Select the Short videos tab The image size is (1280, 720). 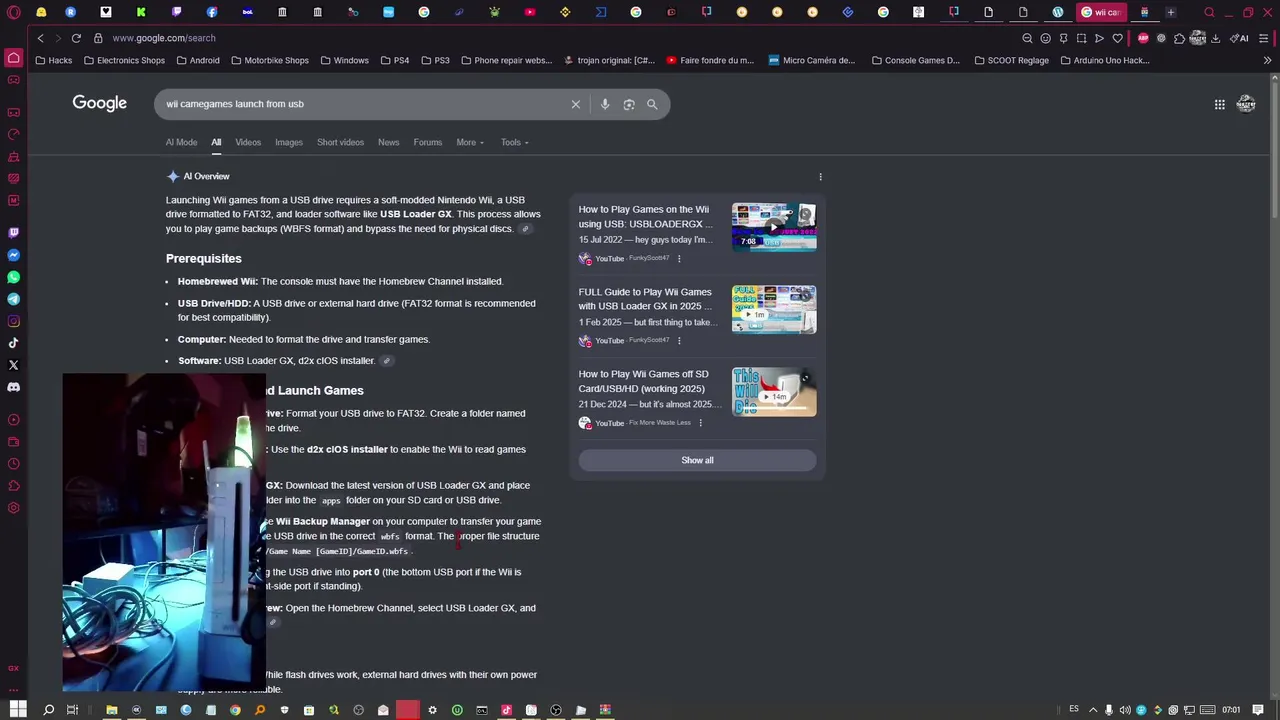pos(340,142)
